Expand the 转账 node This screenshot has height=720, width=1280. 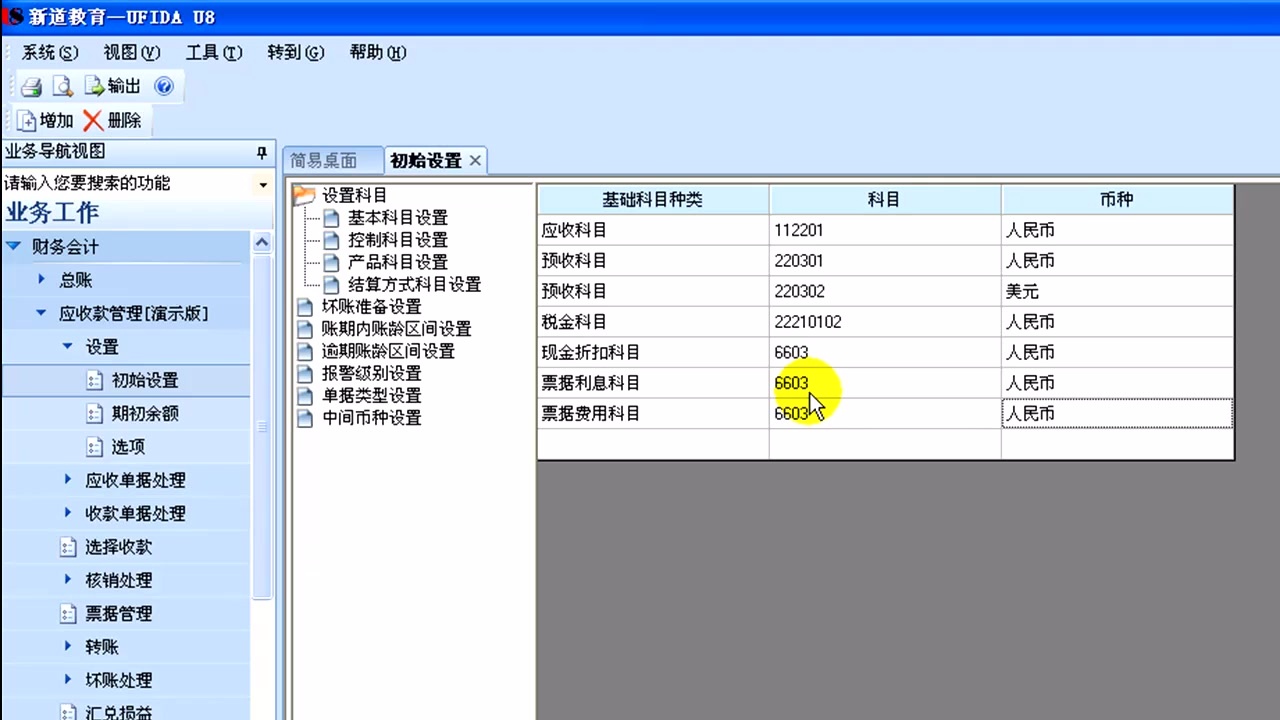[68, 647]
